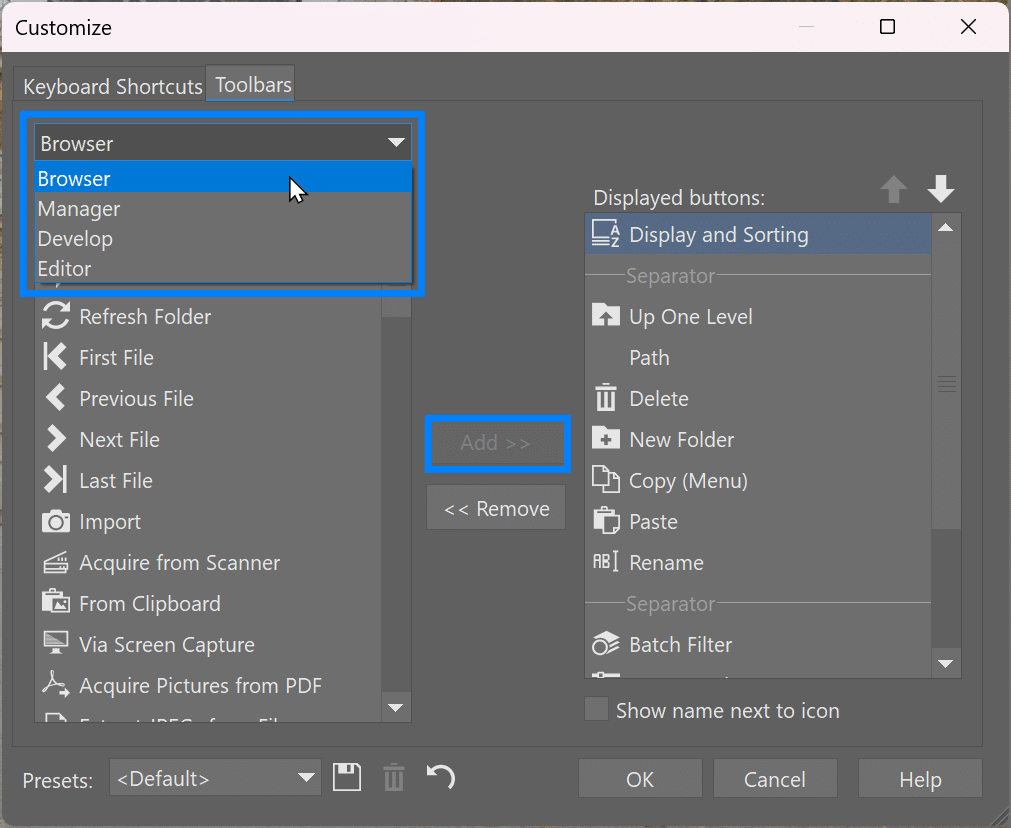1011x828 pixels.
Task: Move the selected button up with the arrow
Action: (893, 189)
